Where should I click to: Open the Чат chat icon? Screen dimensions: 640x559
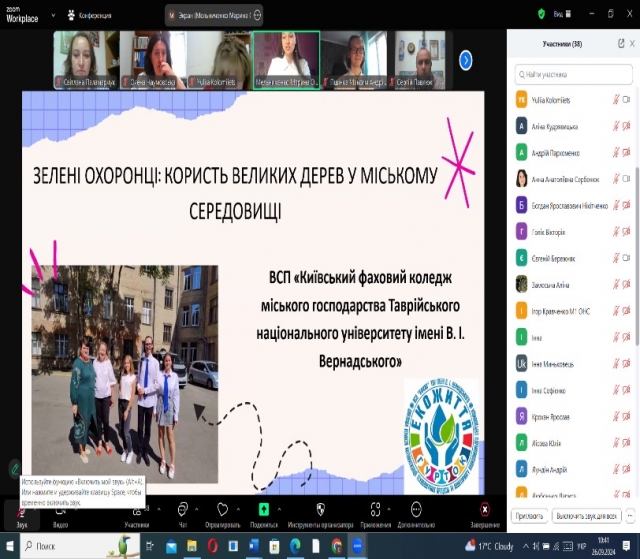point(183,511)
